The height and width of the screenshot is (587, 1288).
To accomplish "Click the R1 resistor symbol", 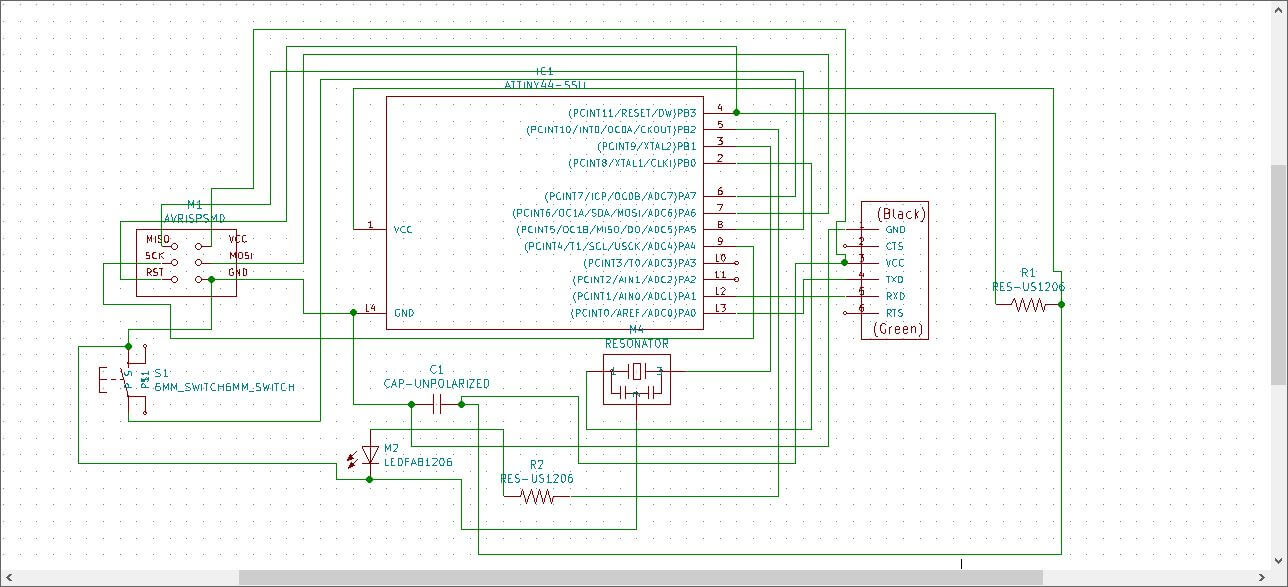I will point(1029,305).
